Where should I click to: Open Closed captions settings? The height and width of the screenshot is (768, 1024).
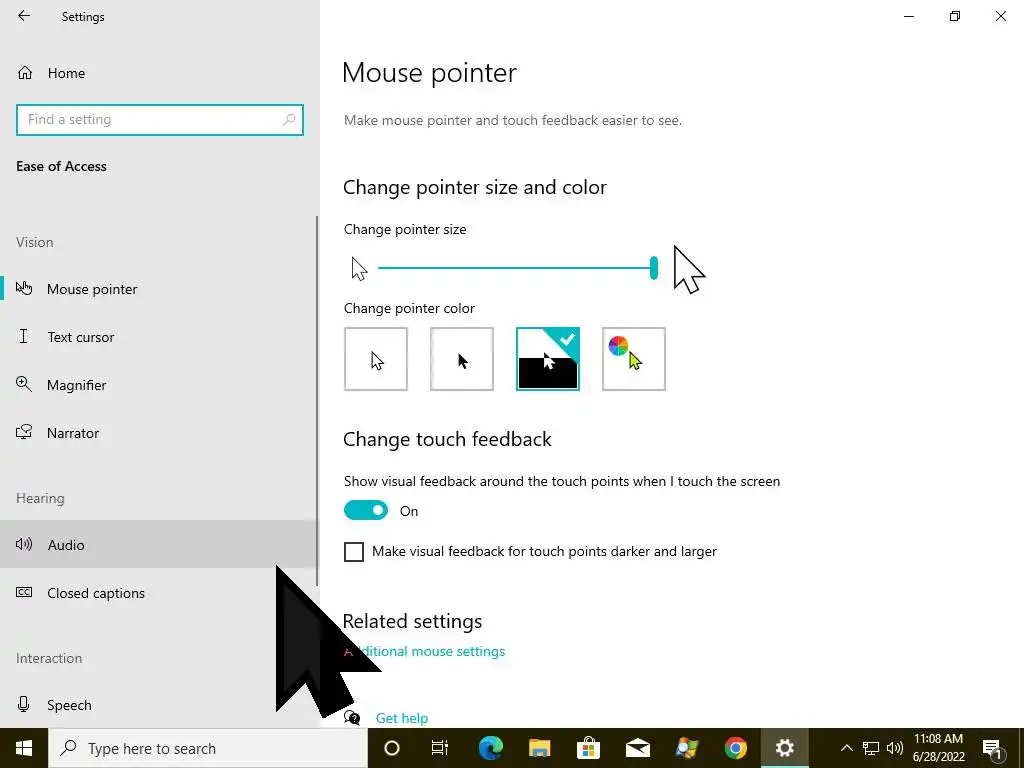(x=158, y=592)
